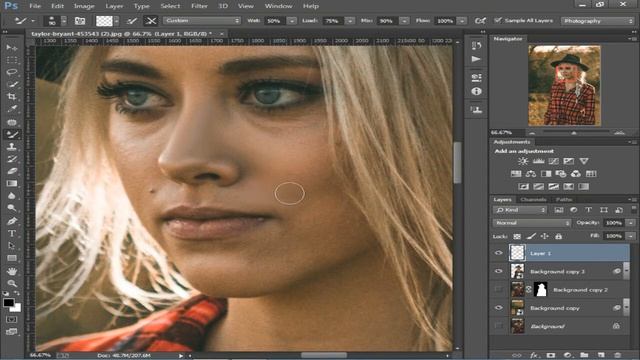Open the Mix percentage dropdown arrow
The image size is (640, 360).
tap(404, 21)
